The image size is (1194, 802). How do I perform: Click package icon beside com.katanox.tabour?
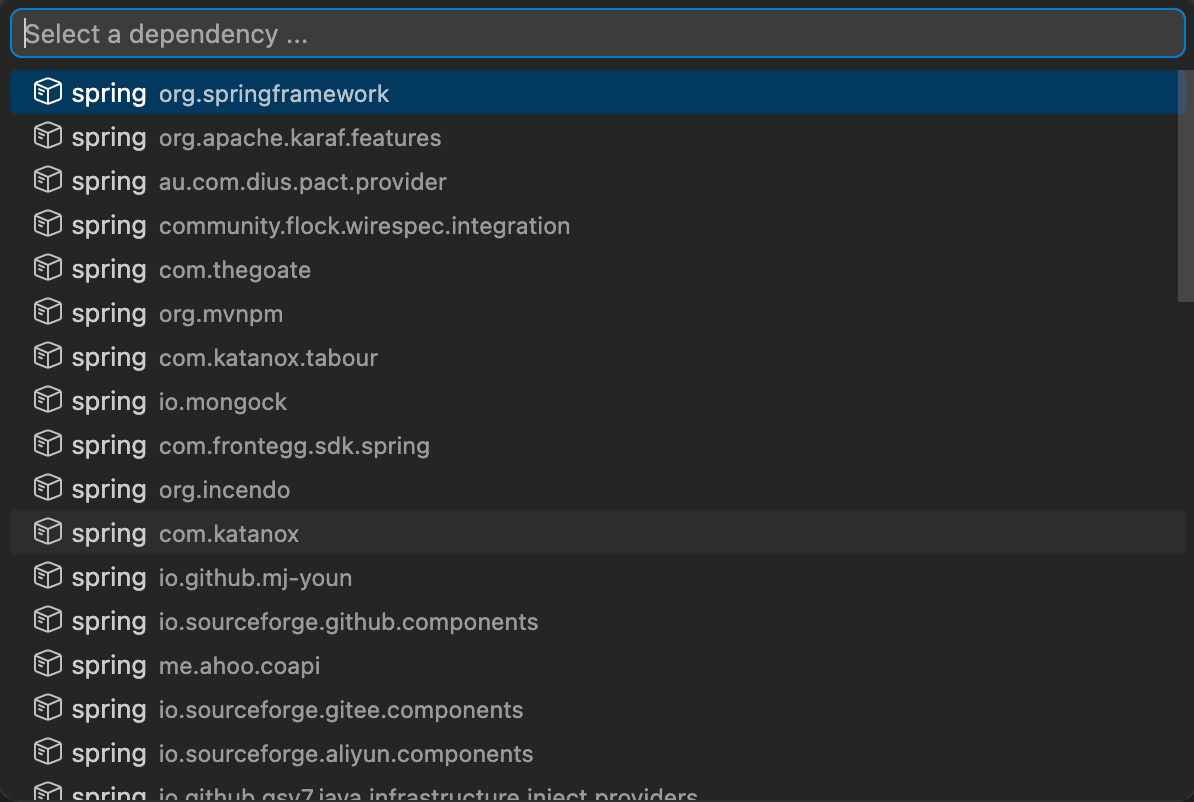(x=48, y=356)
